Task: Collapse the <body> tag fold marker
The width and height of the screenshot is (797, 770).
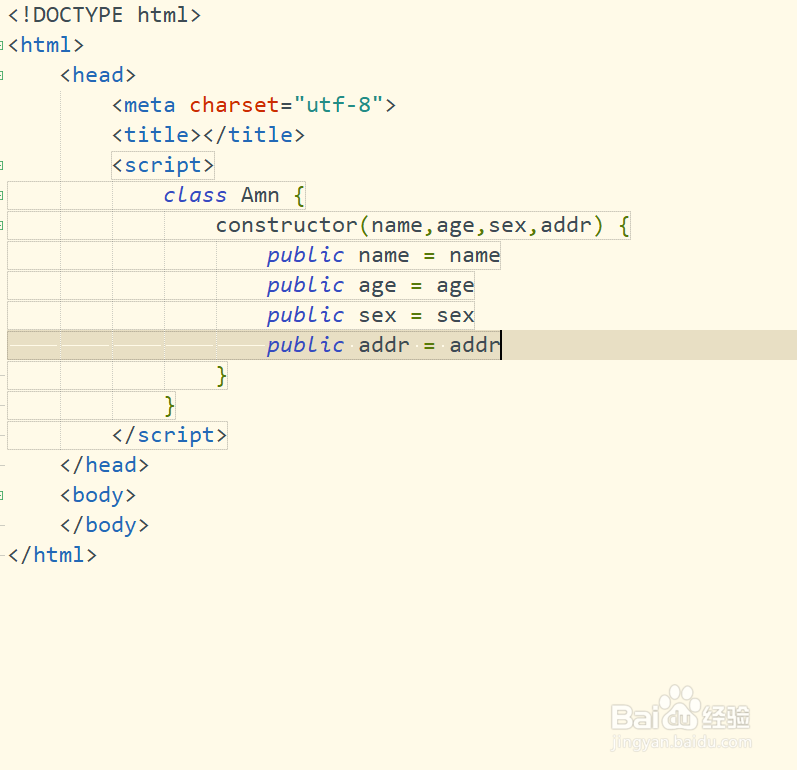Action: (2, 496)
